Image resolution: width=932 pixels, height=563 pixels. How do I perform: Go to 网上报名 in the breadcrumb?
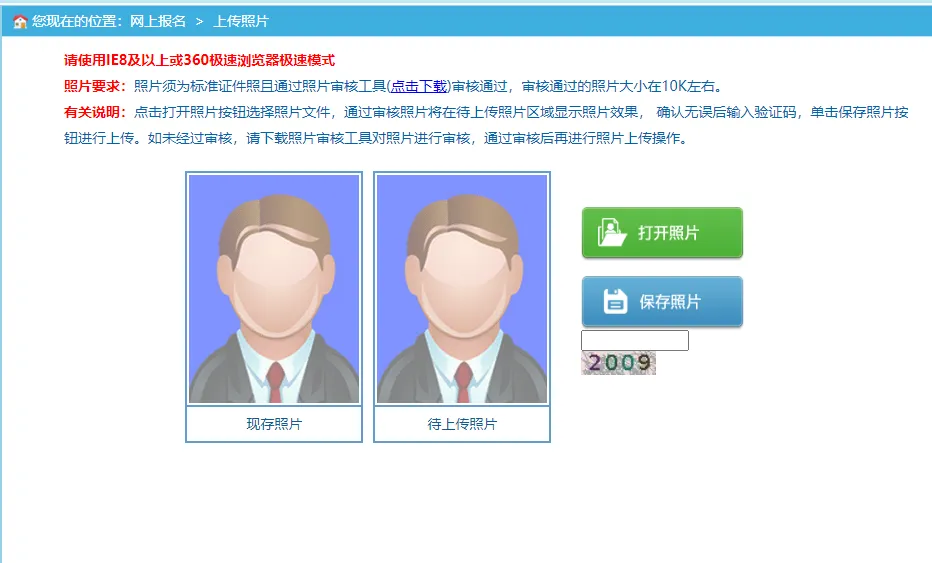click(x=158, y=21)
